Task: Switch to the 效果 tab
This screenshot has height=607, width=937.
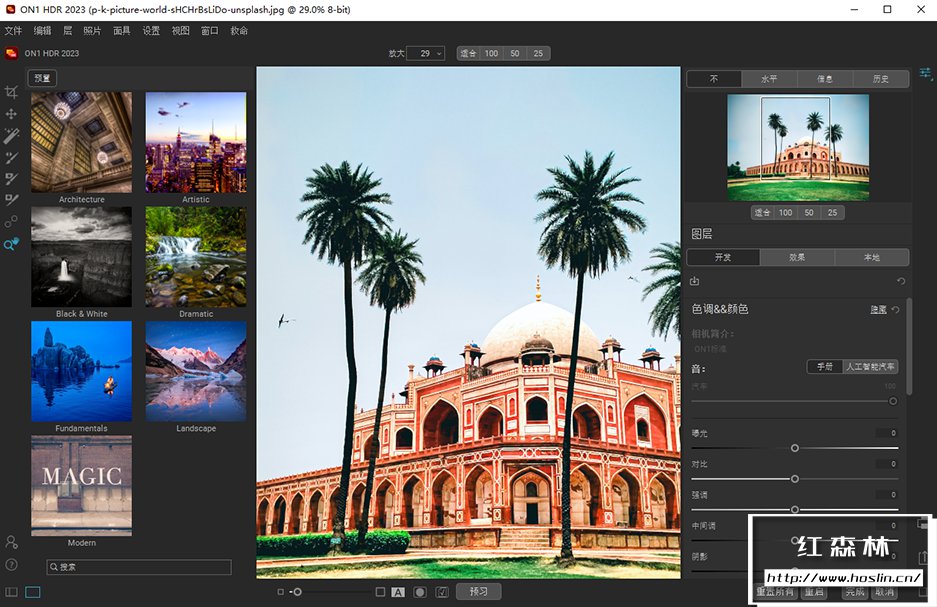Action: tap(797, 257)
